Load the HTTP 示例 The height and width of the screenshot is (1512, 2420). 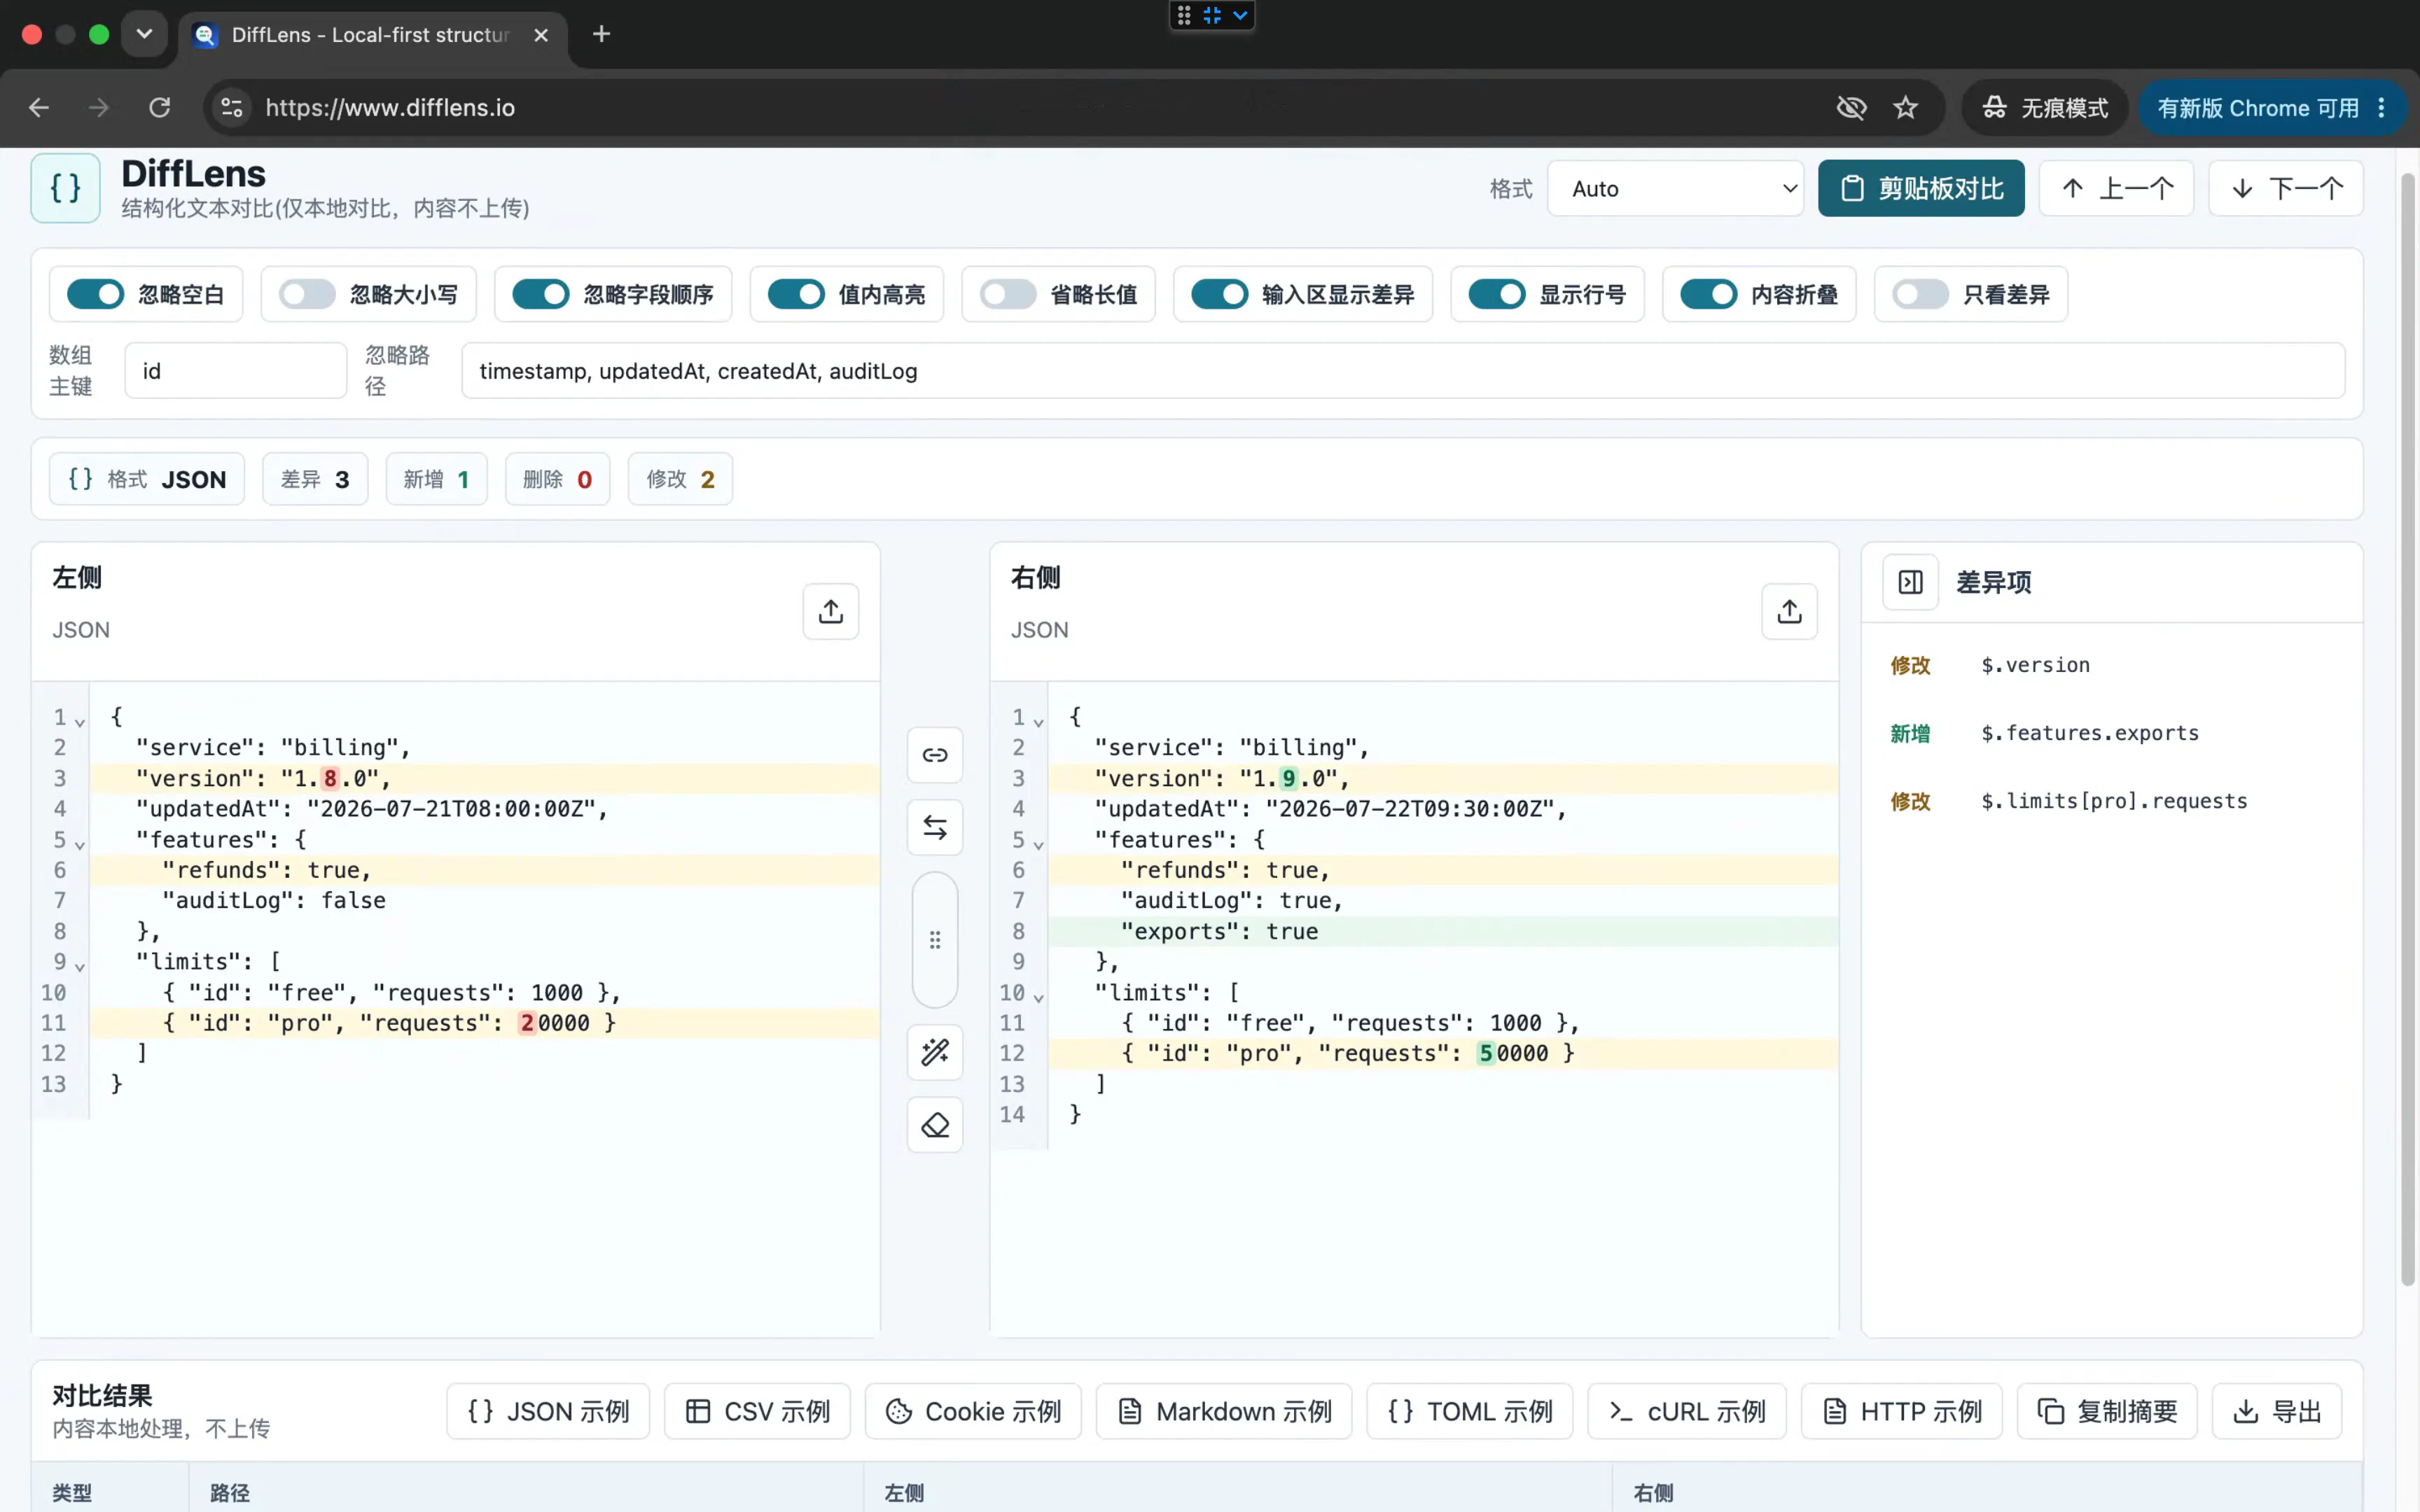coord(1902,1411)
